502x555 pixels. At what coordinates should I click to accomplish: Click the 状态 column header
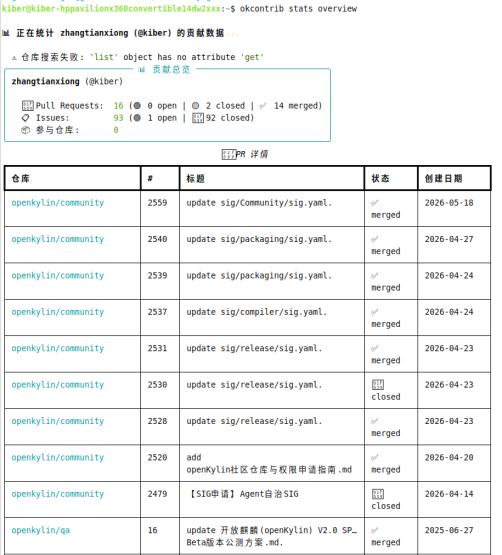[381, 178]
